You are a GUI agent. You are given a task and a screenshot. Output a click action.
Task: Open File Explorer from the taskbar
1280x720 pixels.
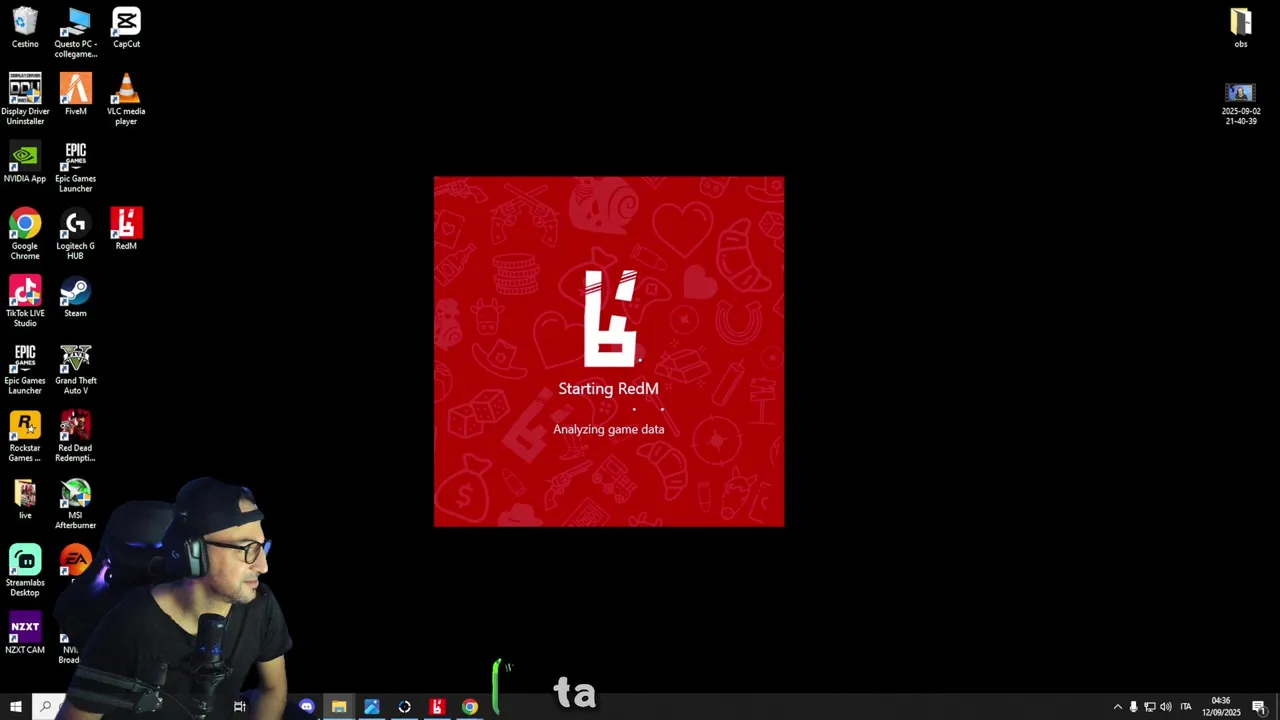(x=339, y=707)
